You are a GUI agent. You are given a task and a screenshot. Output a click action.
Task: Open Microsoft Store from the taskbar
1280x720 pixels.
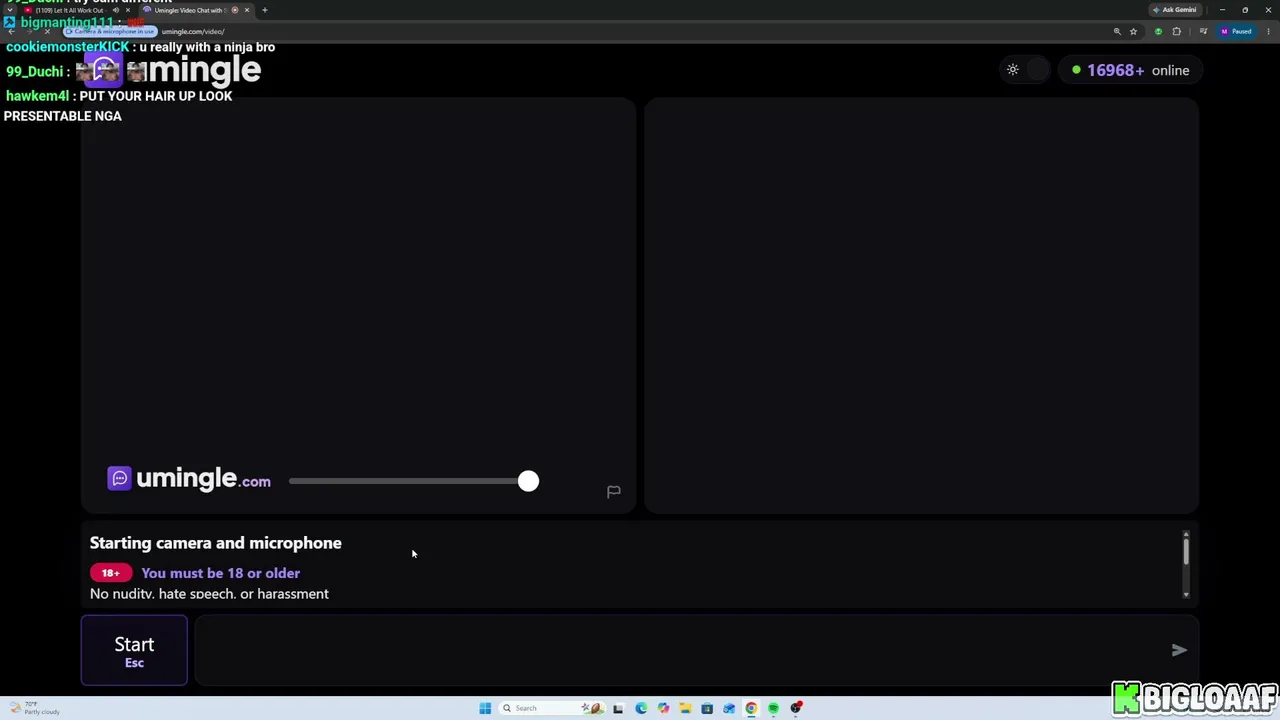[707, 708]
